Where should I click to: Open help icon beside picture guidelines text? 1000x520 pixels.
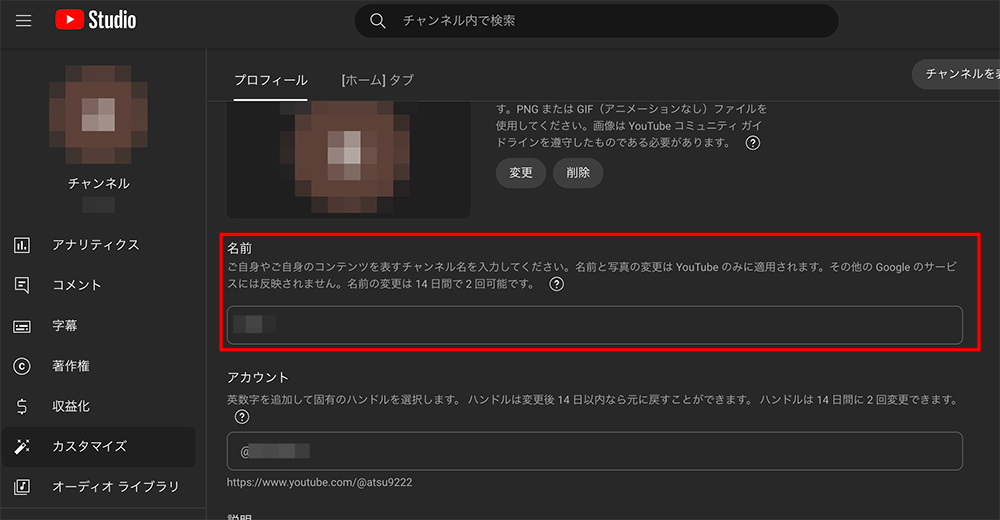[753, 143]
